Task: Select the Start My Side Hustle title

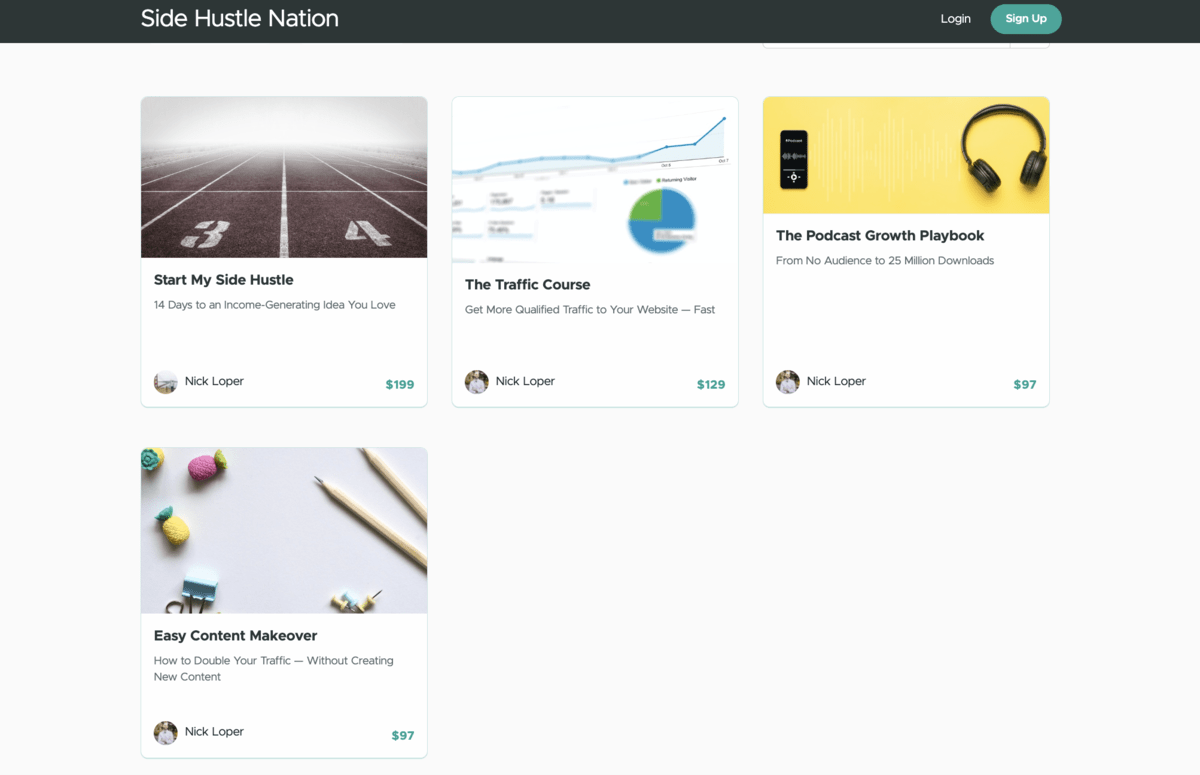Action: click(x=223, y=280)
